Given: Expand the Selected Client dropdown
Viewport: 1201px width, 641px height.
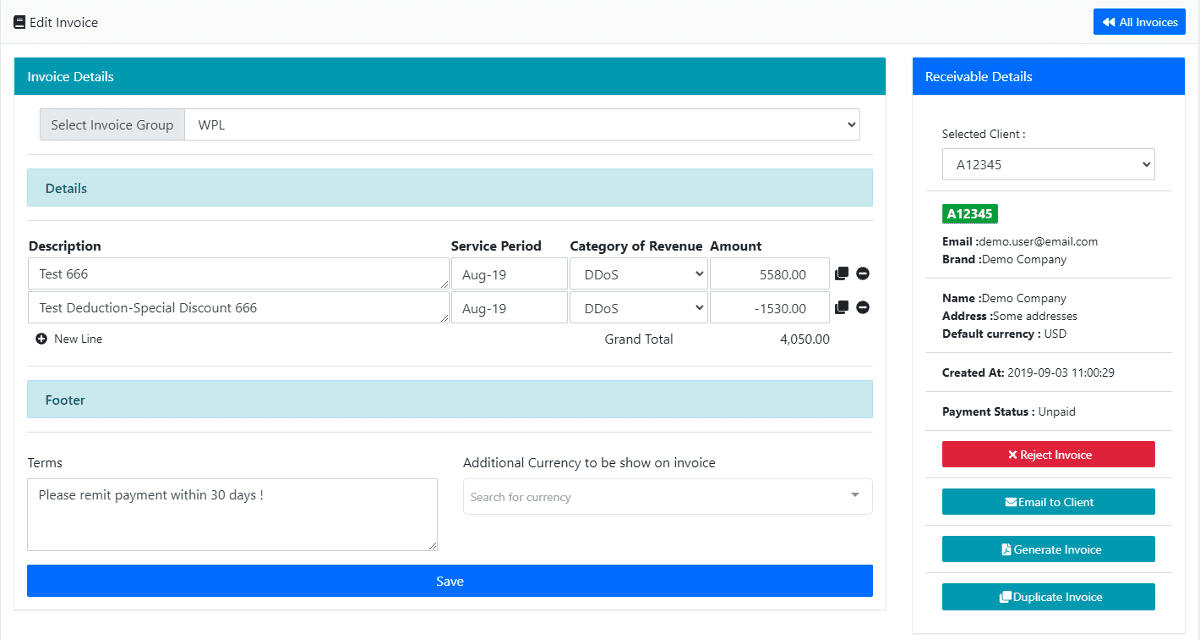Looking at the screenshot, I should point(1047,165).
